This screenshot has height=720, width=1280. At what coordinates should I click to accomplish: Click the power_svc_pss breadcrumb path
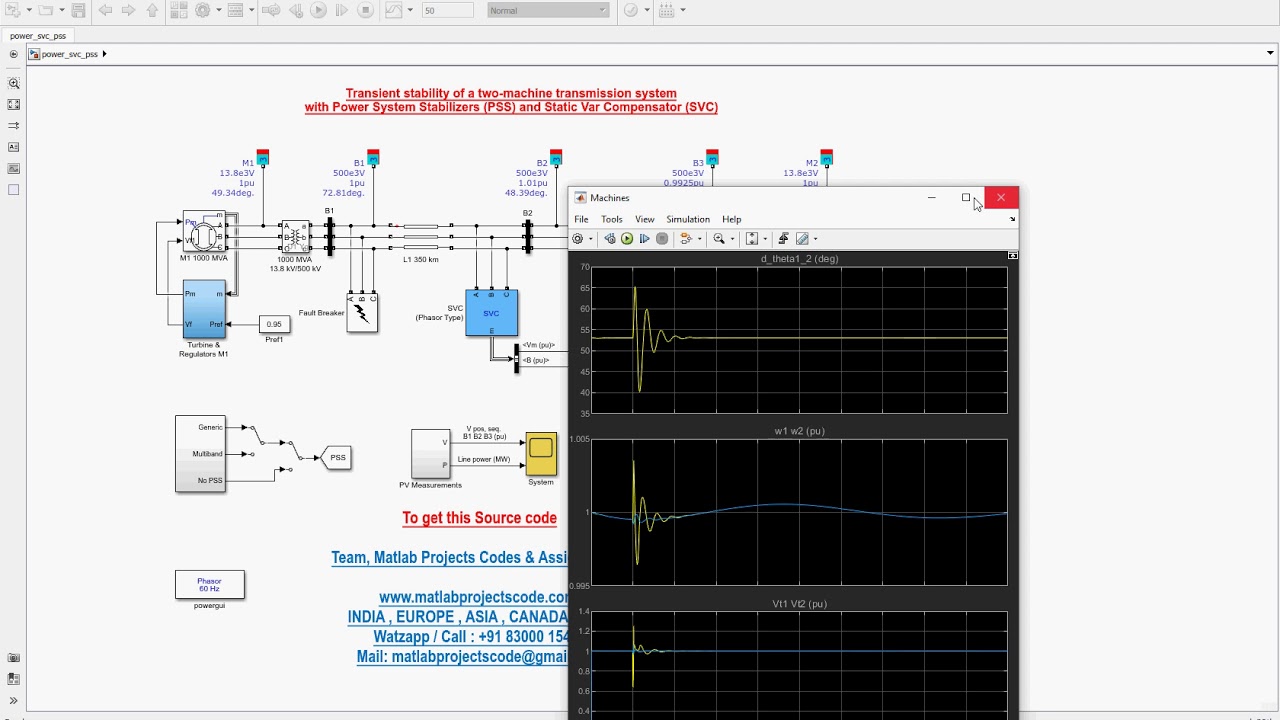point(70,54)
